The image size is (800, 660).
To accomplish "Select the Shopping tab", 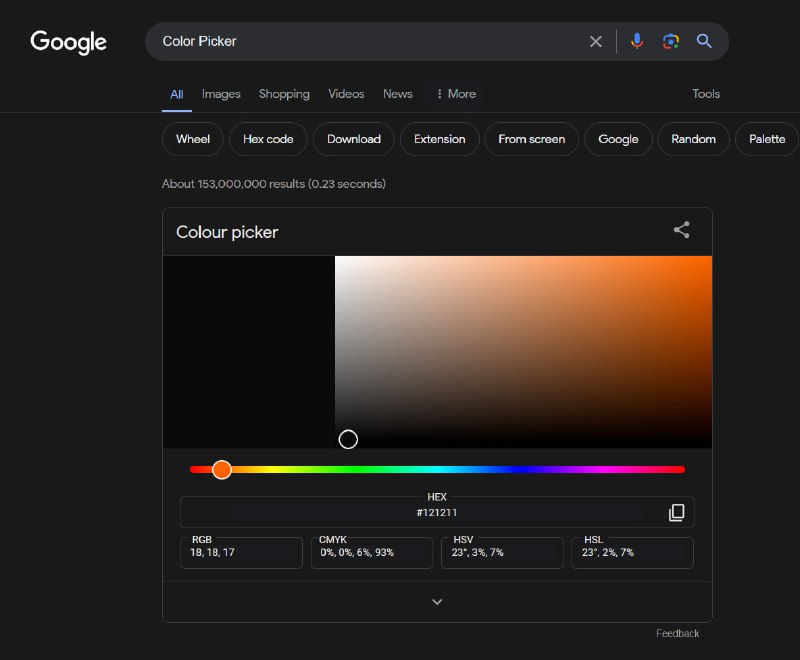I will pos(284,94).
